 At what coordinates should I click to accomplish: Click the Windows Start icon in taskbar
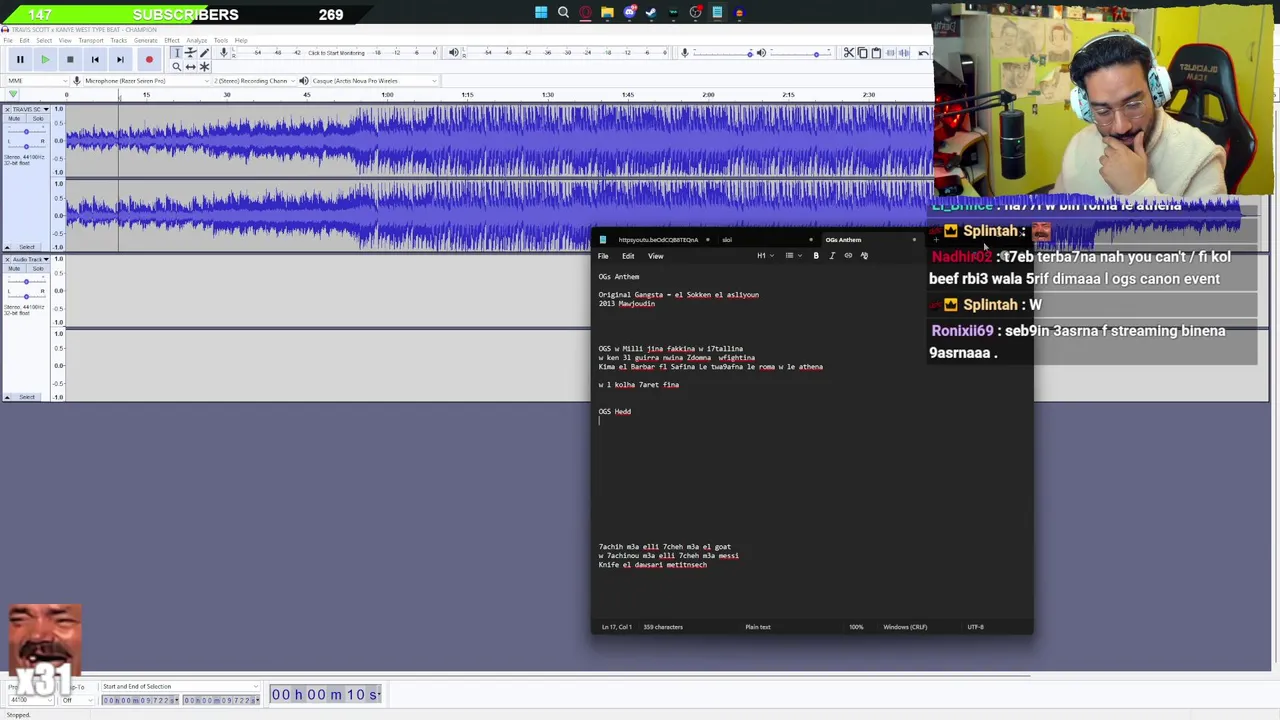[541, 13]
